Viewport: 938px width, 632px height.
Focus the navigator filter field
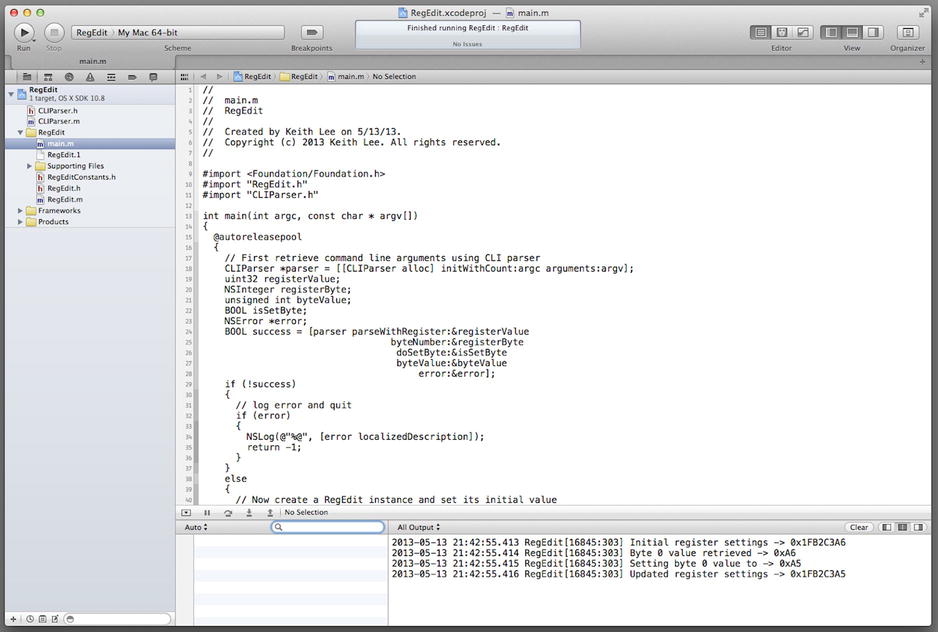click(117, 619)
